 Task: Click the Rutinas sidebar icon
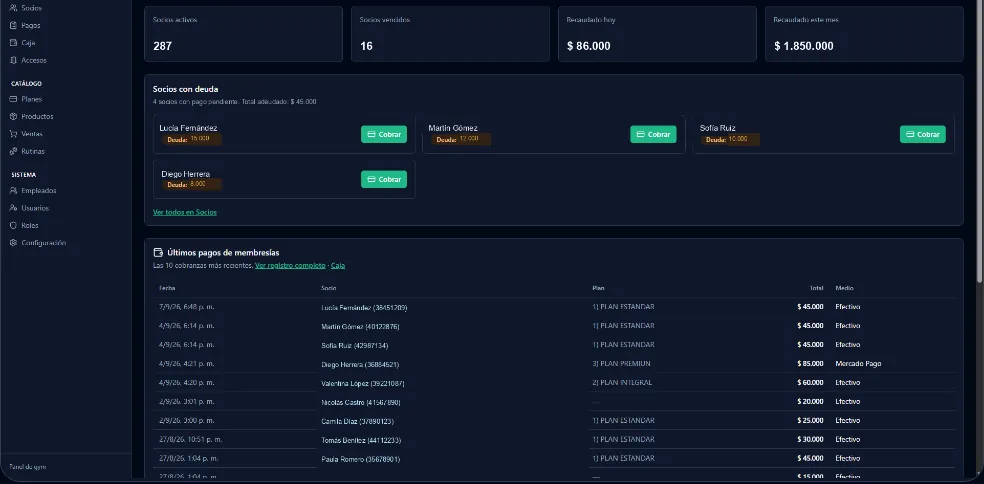coord(13,151)
